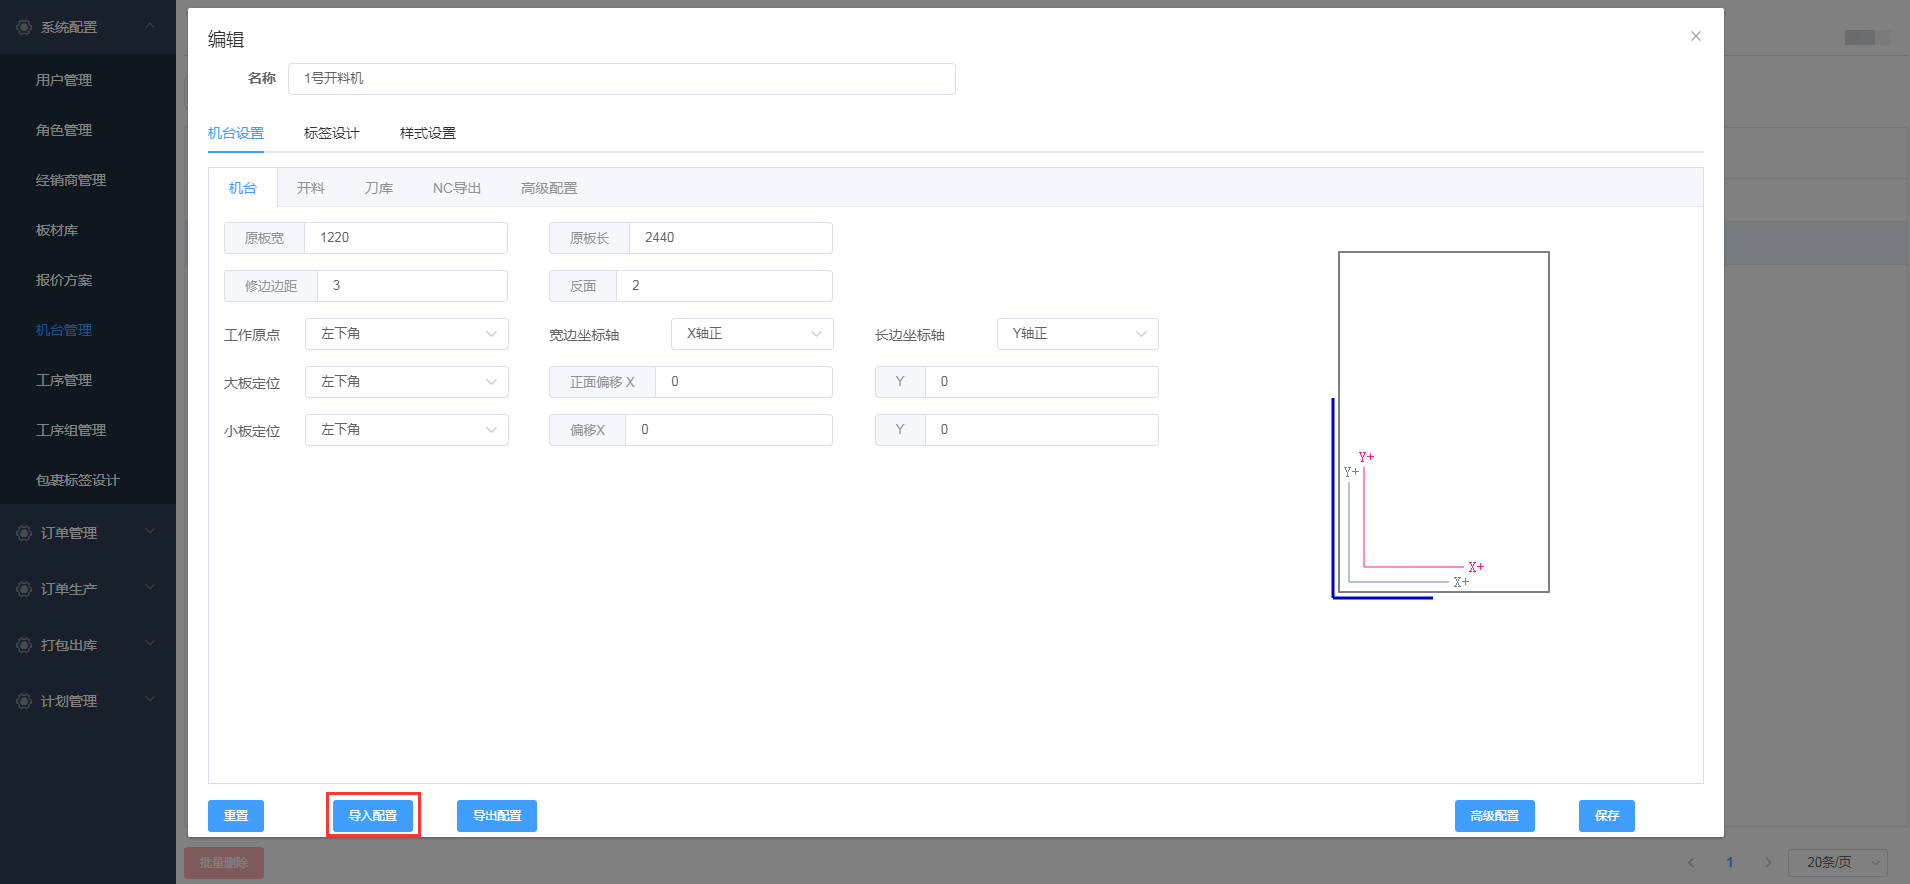Open the 宽边坐标轴 dropdown
1910x884 pixels.
point(751,334)
